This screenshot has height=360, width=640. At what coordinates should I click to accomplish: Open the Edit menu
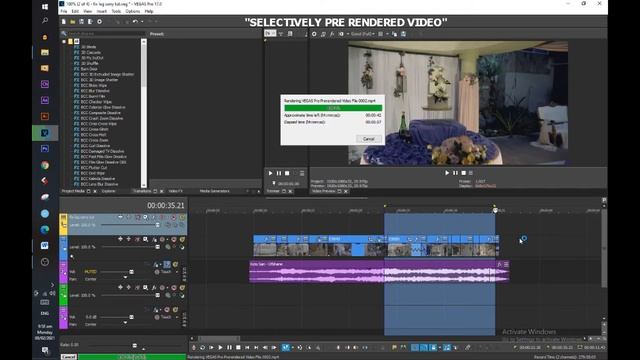pos(76,11)
